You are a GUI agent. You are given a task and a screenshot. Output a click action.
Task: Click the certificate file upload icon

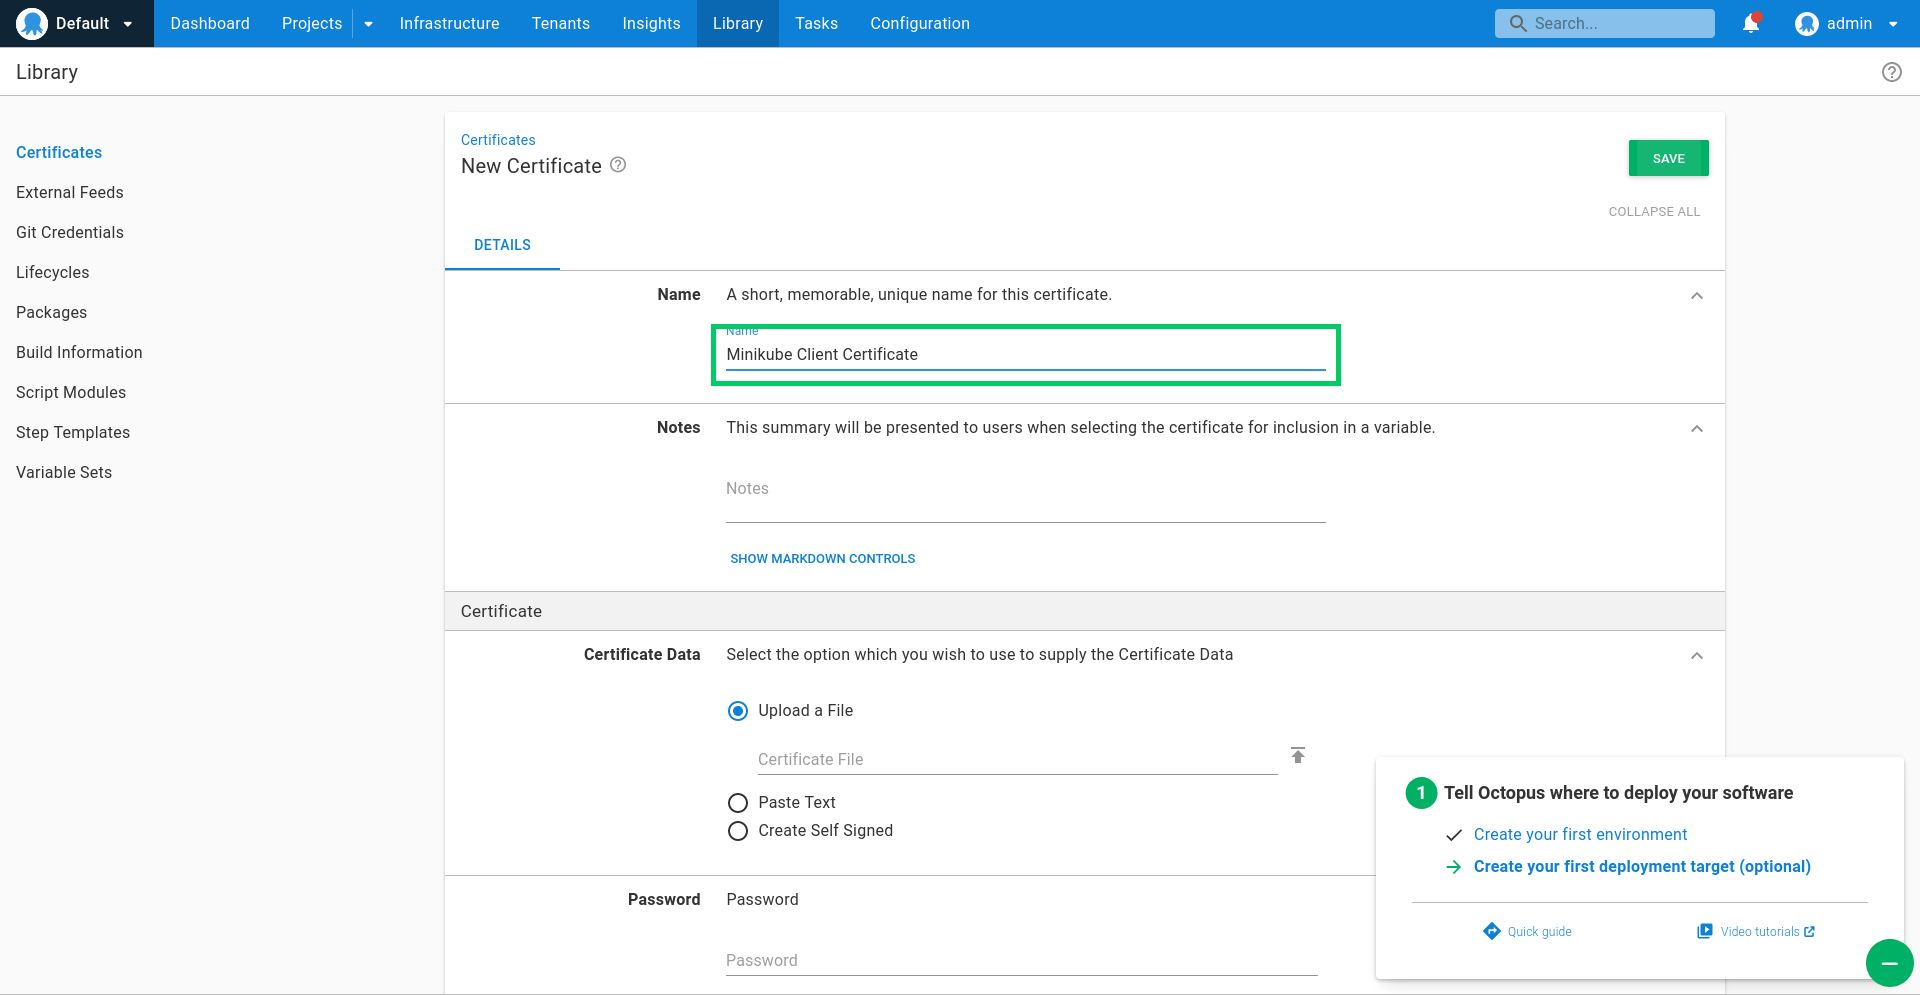point(1298,755)
